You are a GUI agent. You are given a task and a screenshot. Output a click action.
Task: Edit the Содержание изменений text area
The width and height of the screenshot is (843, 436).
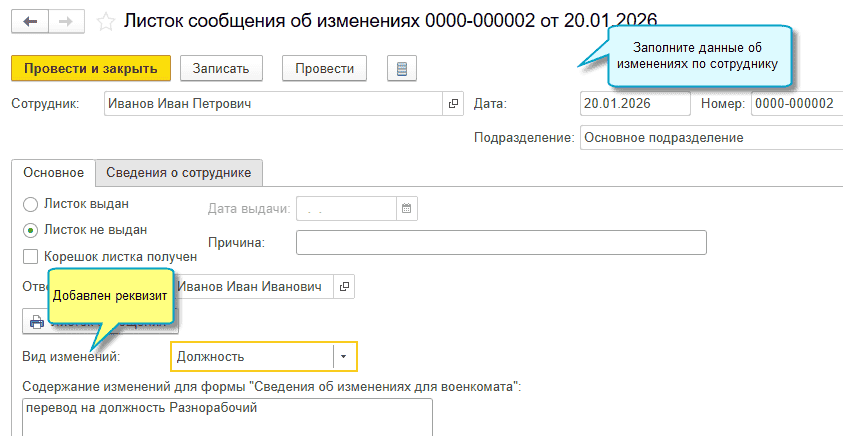(225, 418)
